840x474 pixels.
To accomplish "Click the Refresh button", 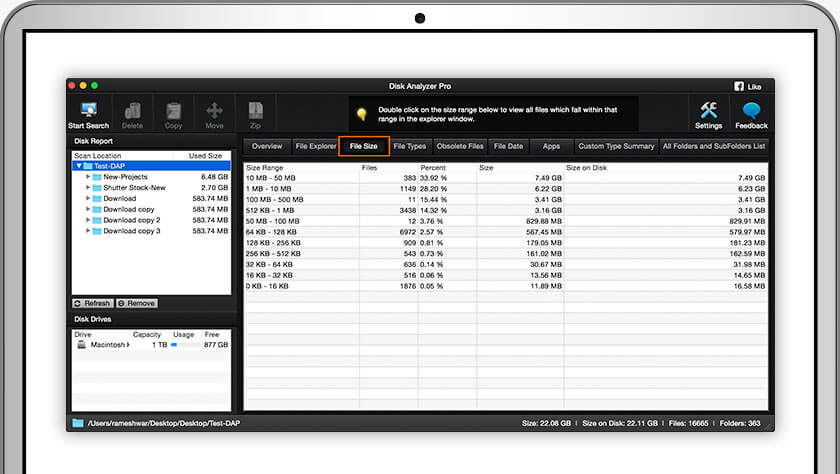I will (x=93, y=303).
